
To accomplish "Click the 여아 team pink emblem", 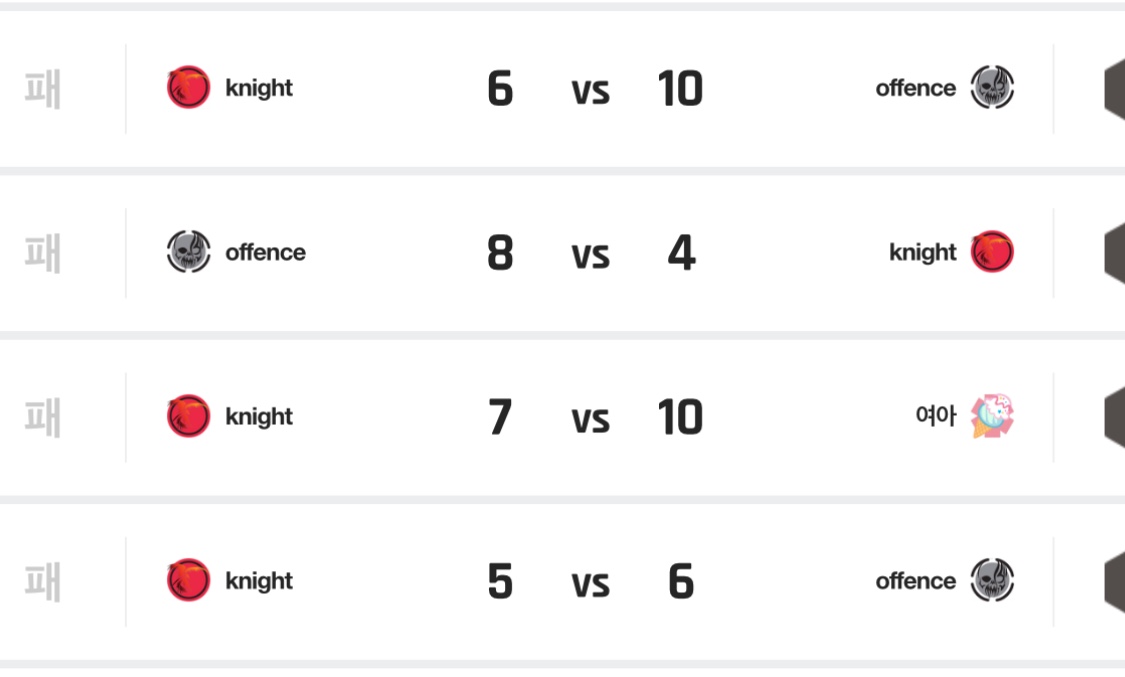I will [992, 416].
